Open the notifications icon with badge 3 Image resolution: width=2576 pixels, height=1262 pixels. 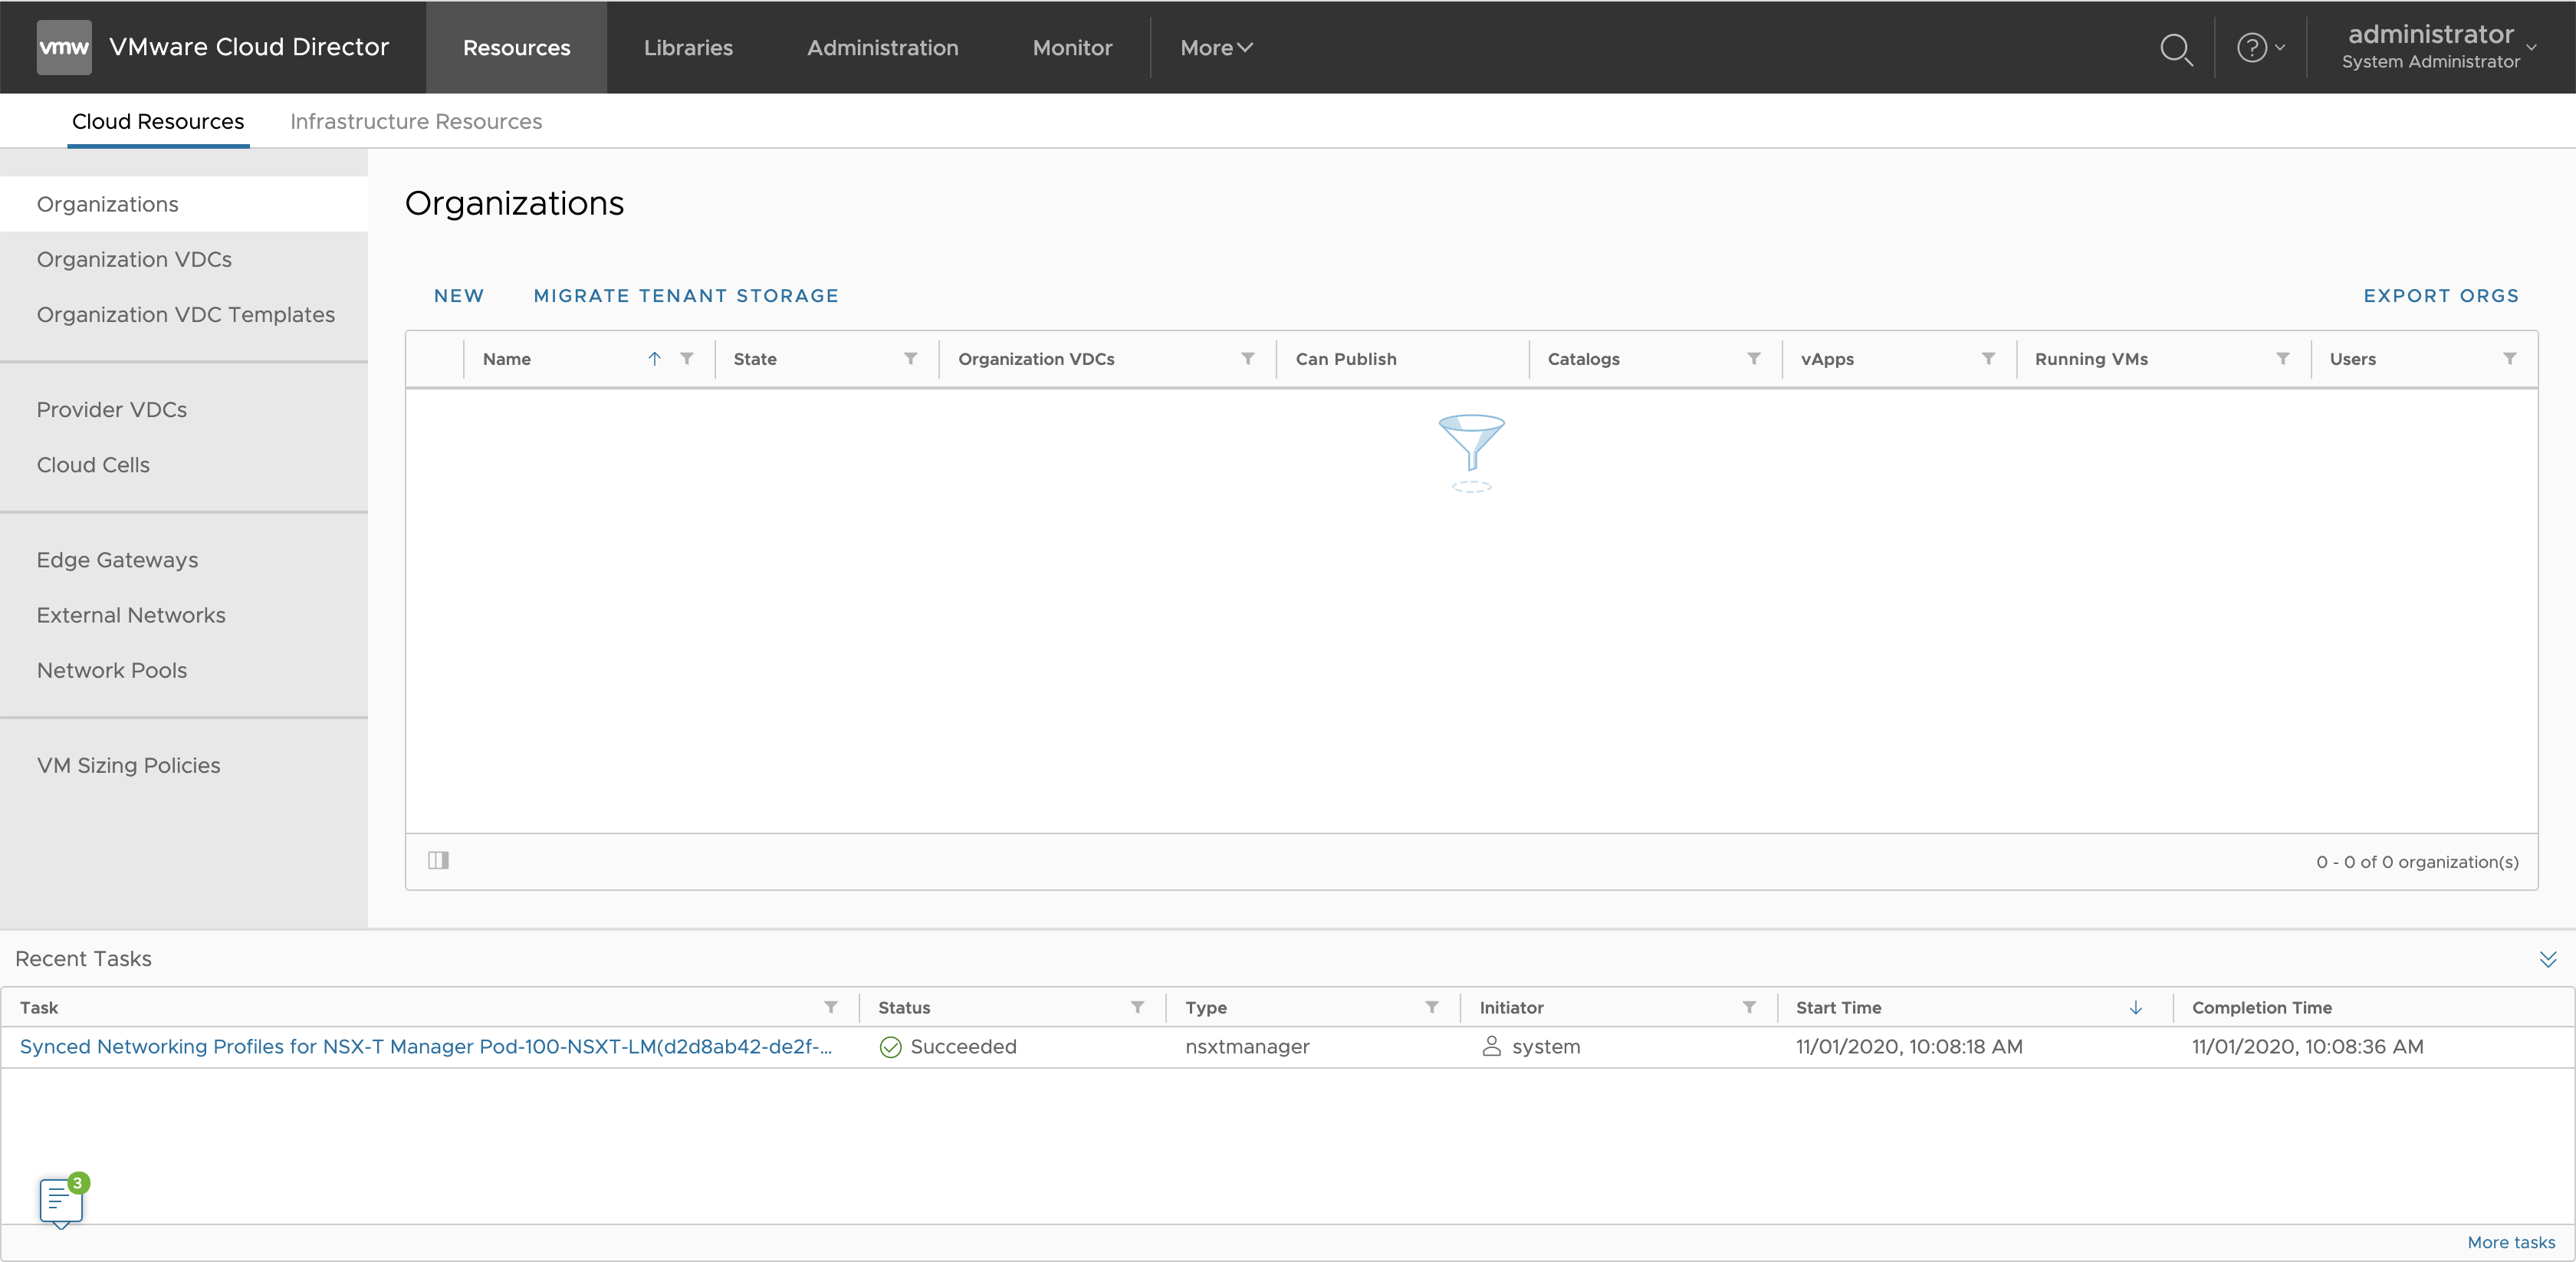click(61, 1199)
